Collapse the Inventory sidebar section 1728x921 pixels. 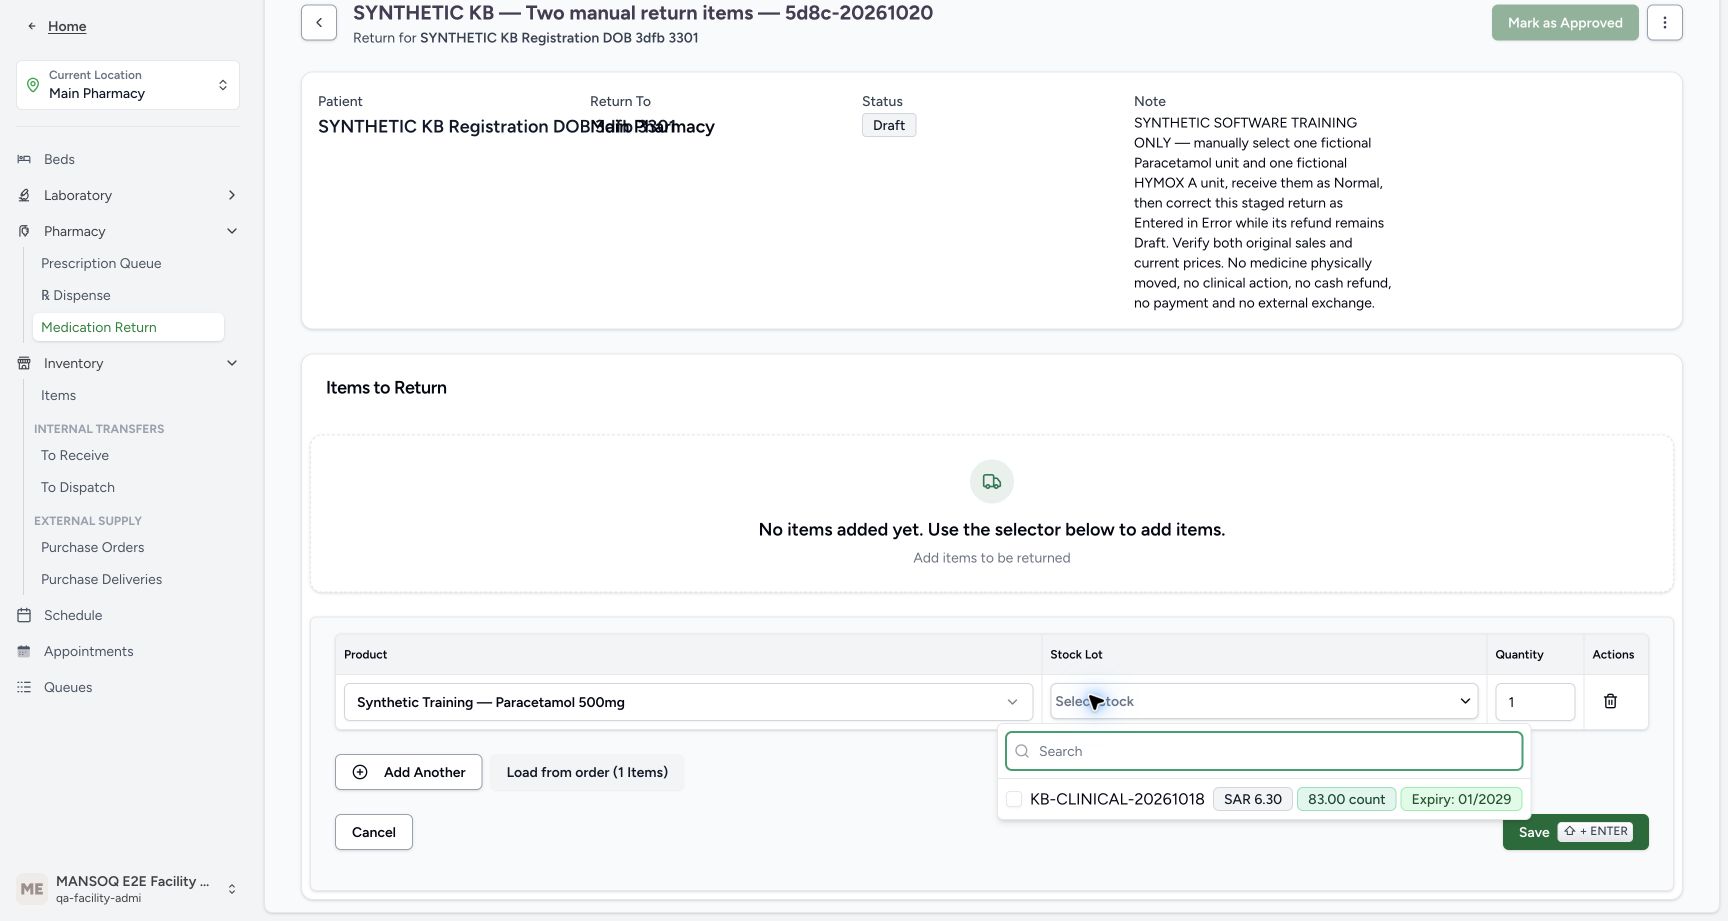tap(232, 363)
